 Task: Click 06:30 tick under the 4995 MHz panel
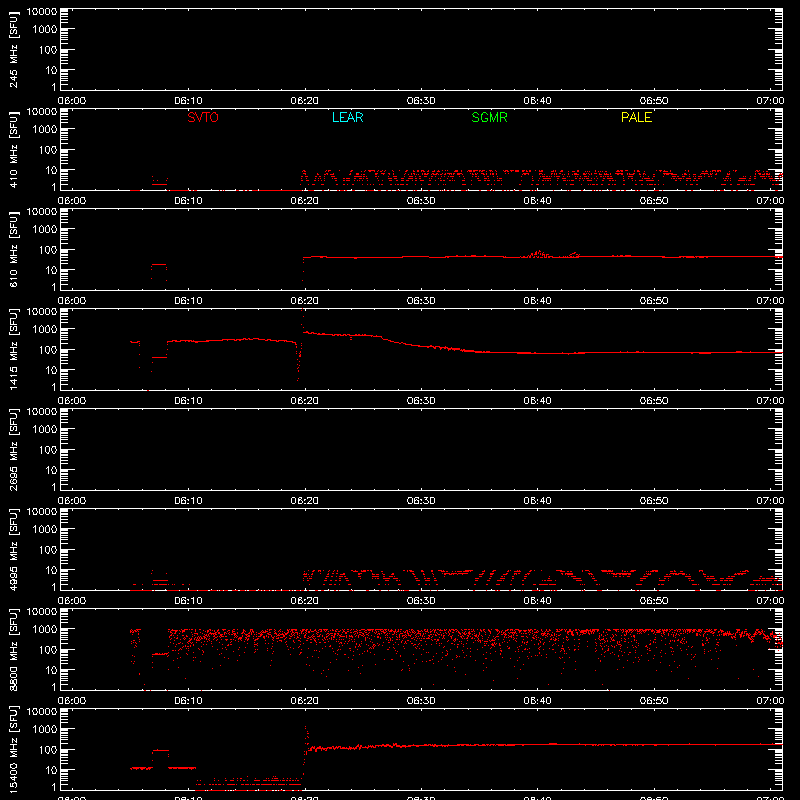click(421, 601)
